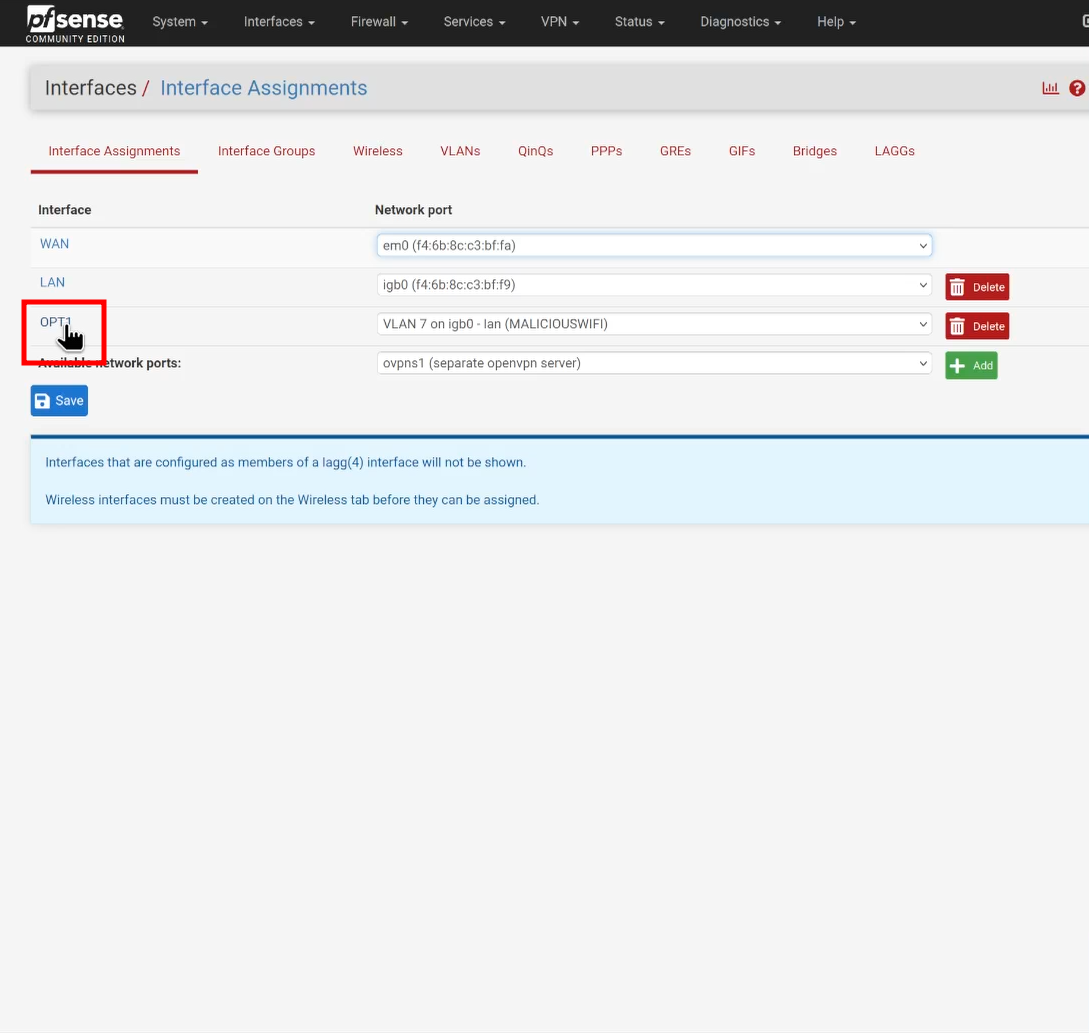Switch to the VLANs tab
The height and width of the screenshot is (1033, 1089).
tap(460, 151)
